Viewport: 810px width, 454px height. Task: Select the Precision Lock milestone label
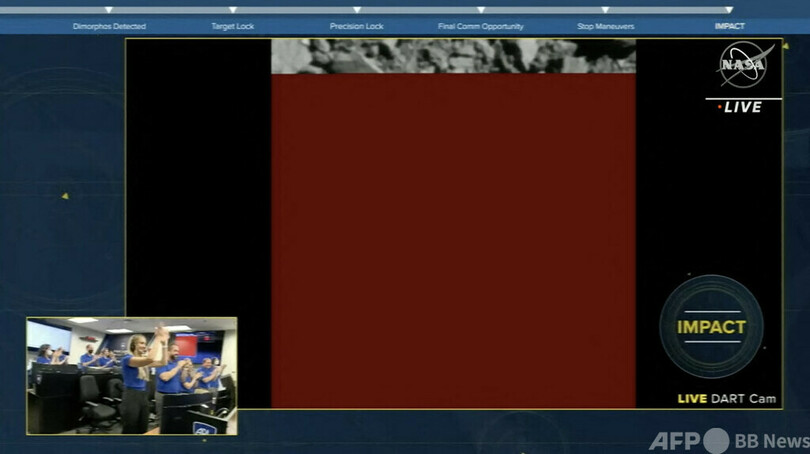(357, 26)
